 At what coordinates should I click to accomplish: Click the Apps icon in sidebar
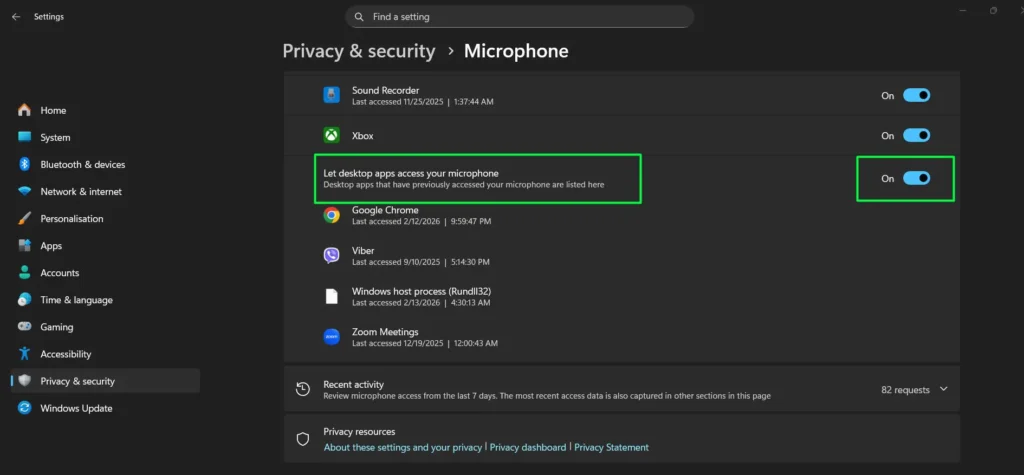24,246
